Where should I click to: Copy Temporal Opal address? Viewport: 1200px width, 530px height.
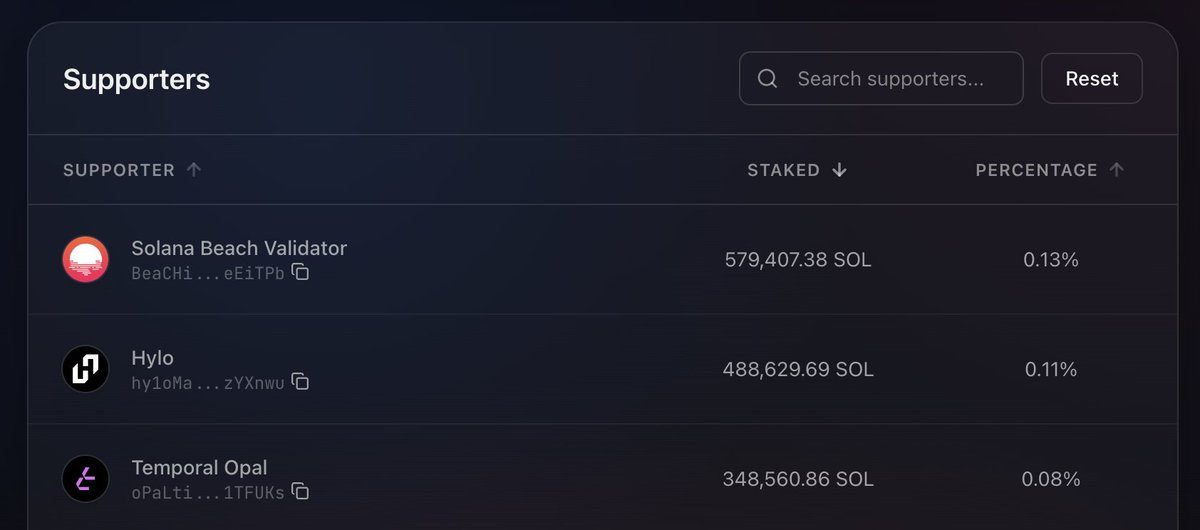pyautogui.click(x=300, y=491)
